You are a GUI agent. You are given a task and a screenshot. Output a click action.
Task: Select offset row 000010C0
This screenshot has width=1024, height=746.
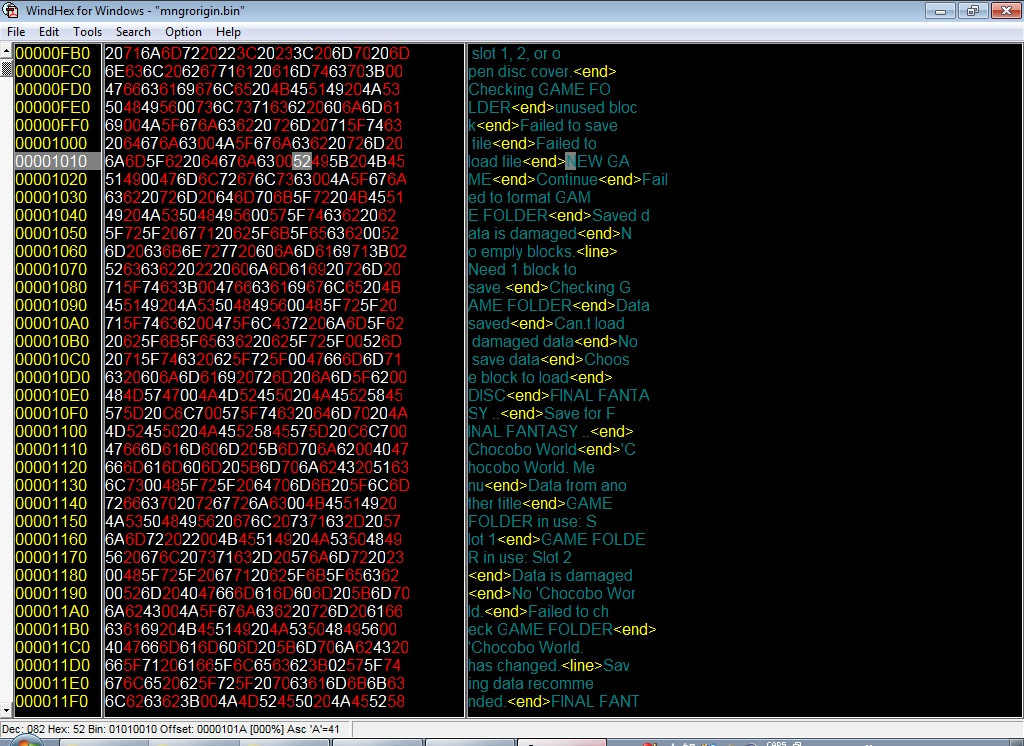52,359
